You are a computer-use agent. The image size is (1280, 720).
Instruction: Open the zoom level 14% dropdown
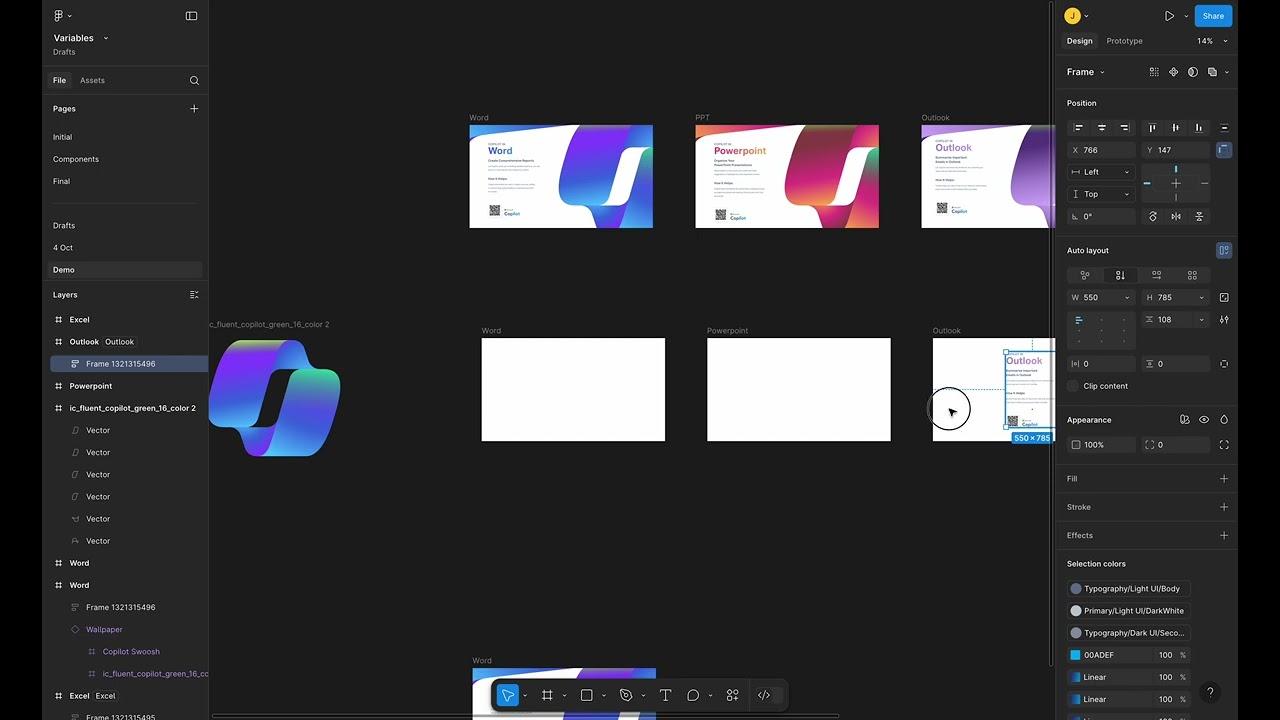1212,41
